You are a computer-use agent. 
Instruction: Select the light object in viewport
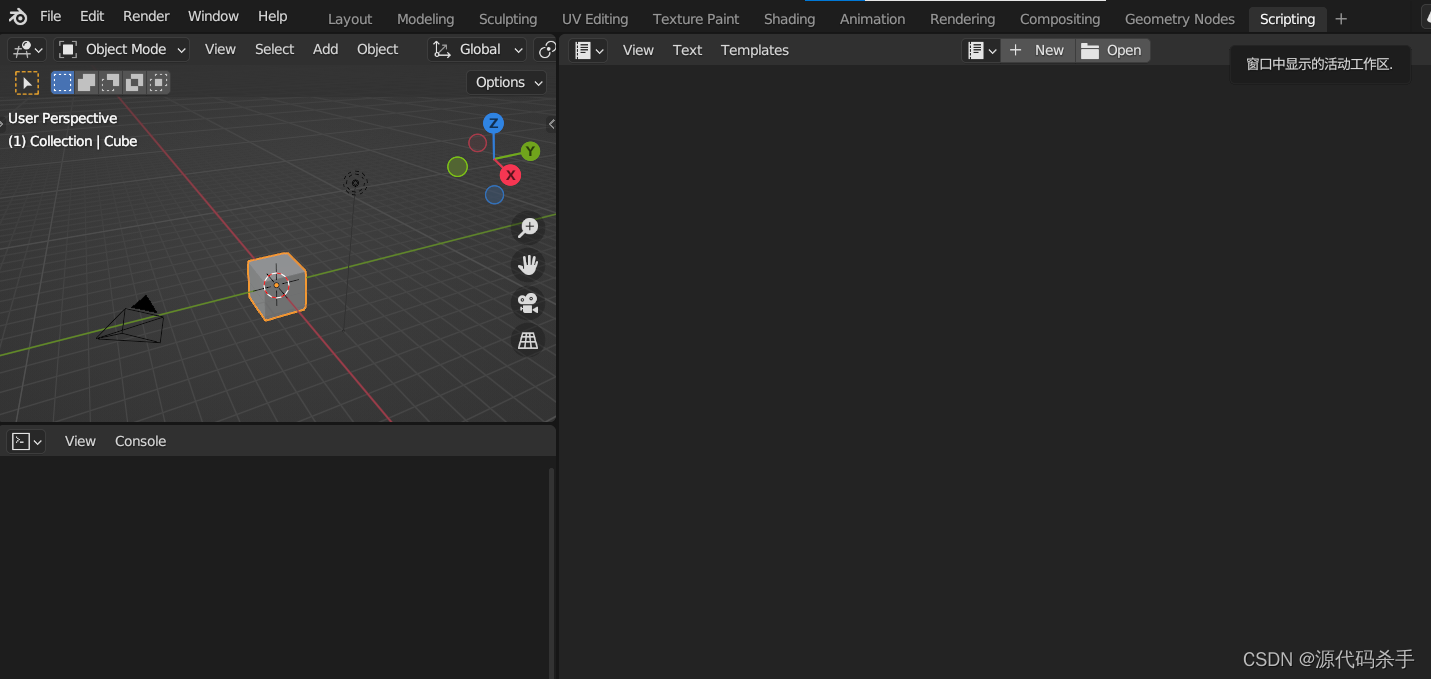point(355,183)
